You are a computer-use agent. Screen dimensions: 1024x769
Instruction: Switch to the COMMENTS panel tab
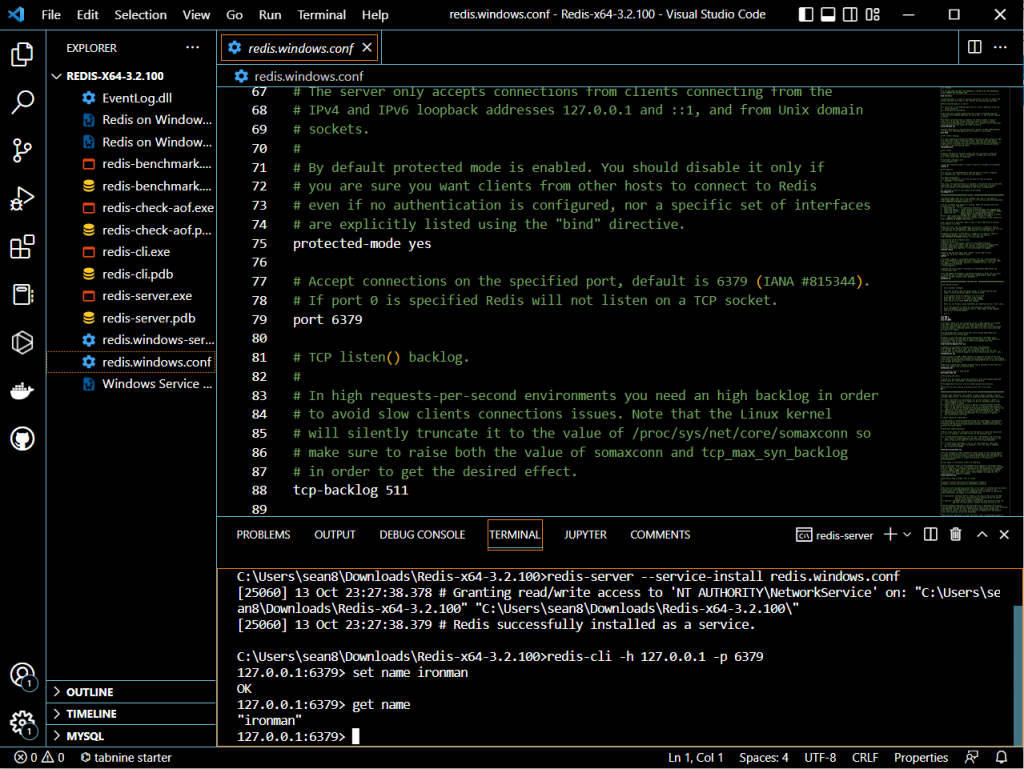[x=660, y=535]
